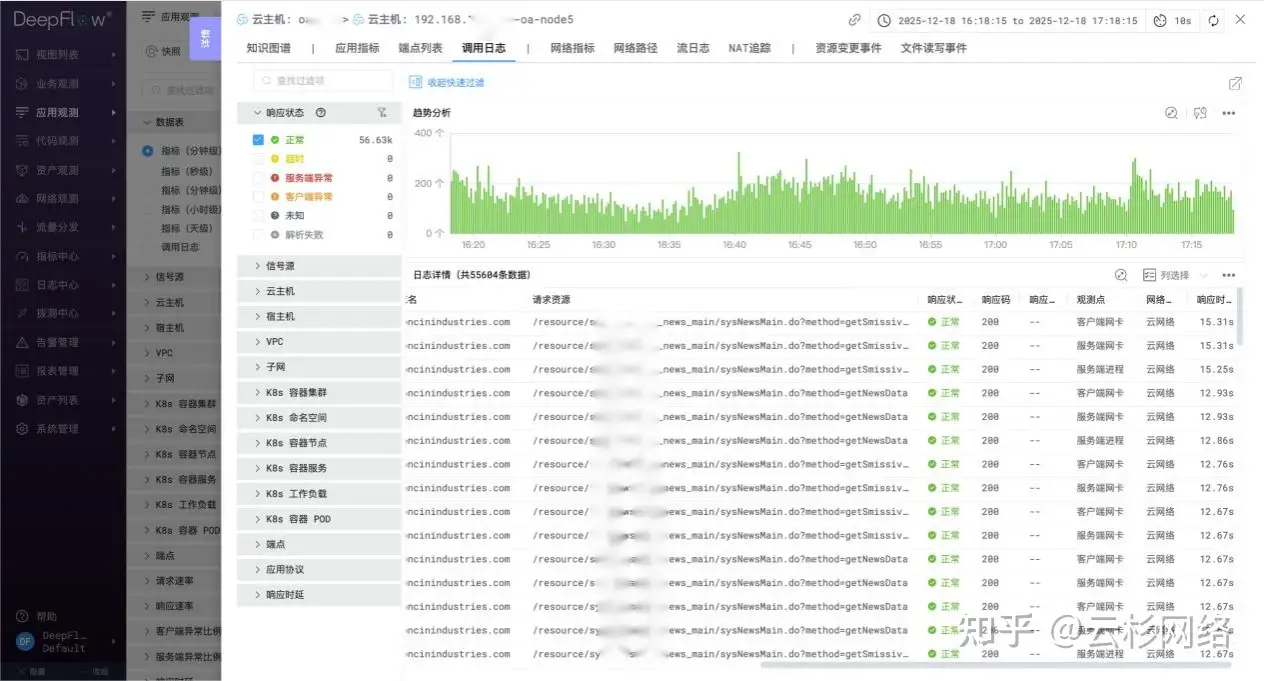The image size is (1264, 681).
Task: Click the 流量分发 sidebar icon
Action: (22, 227)
